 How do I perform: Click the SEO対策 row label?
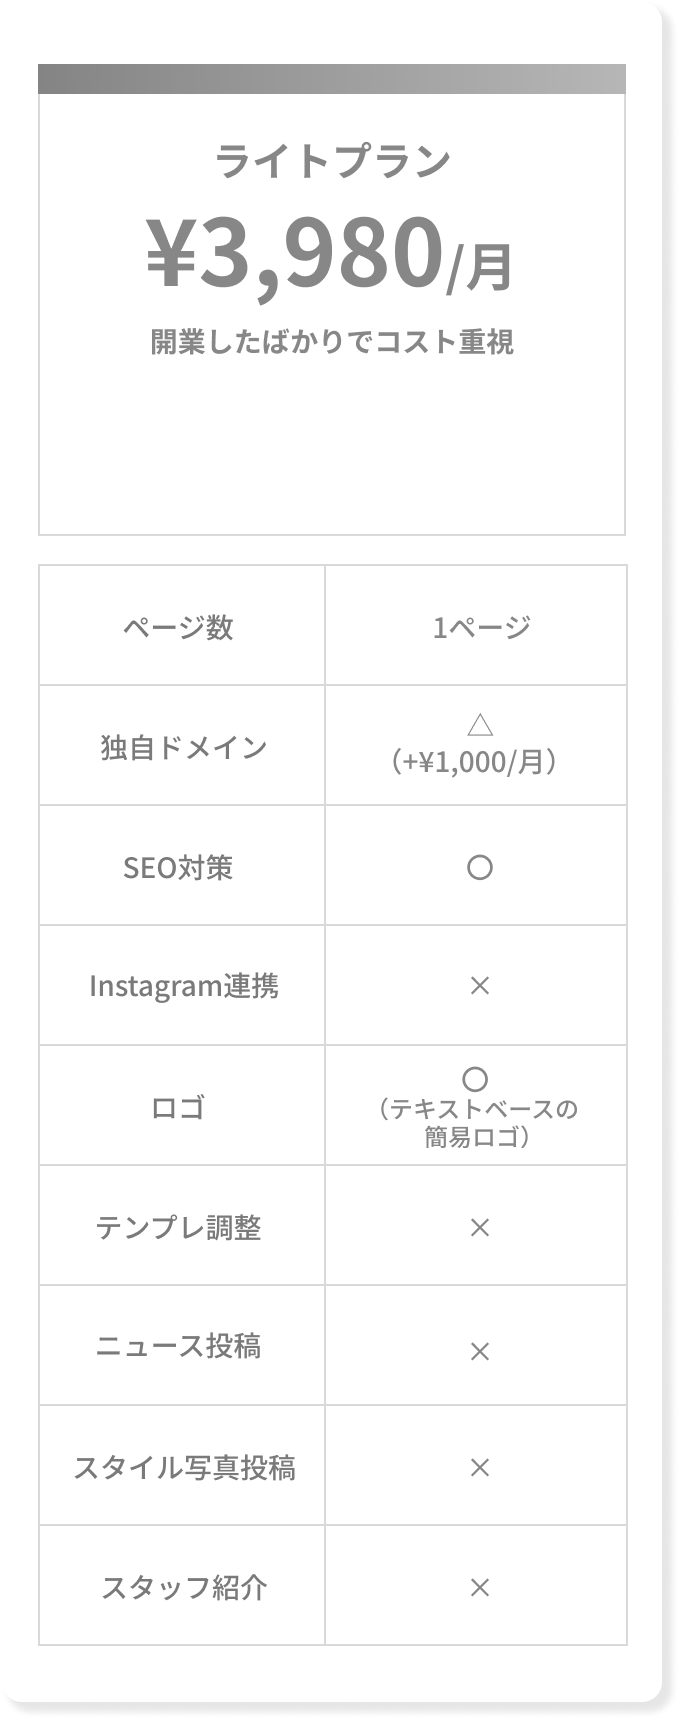[178, 867]
